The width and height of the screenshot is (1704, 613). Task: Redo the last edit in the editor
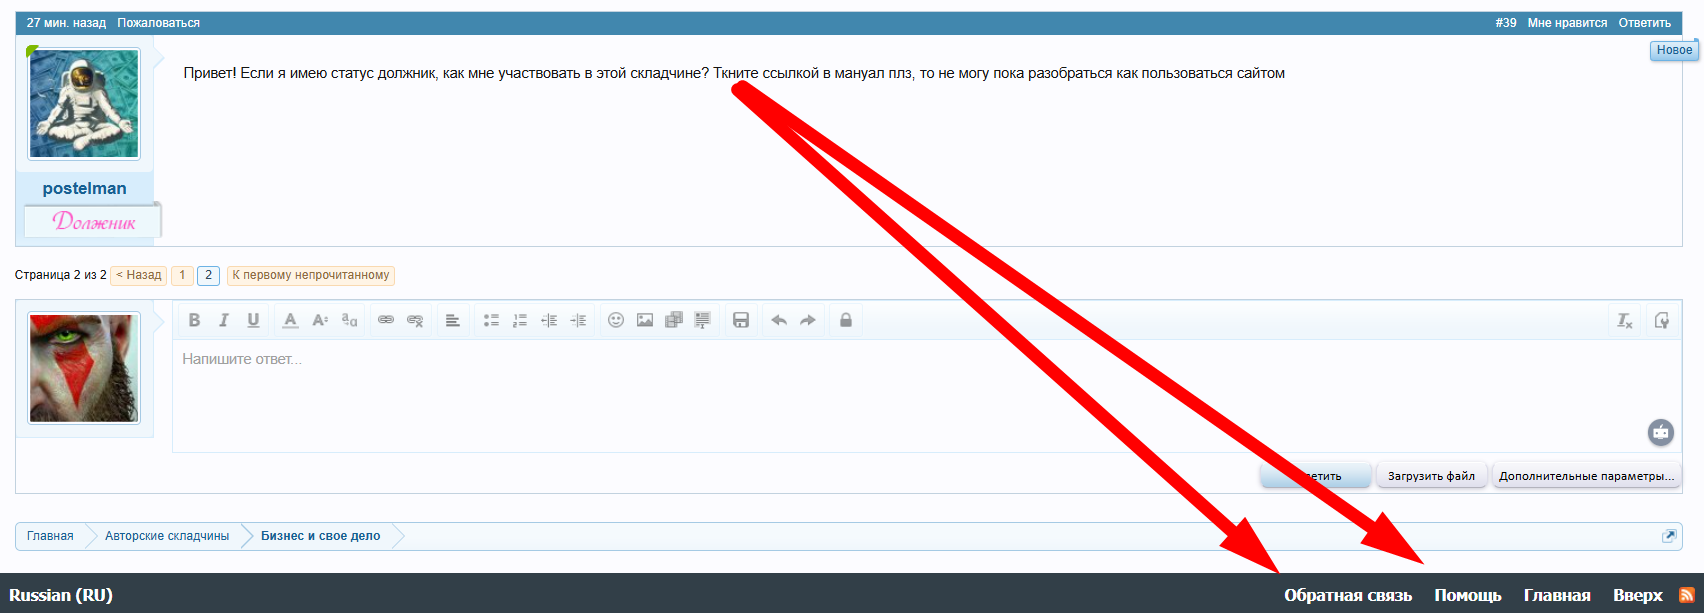coord(808,320)
